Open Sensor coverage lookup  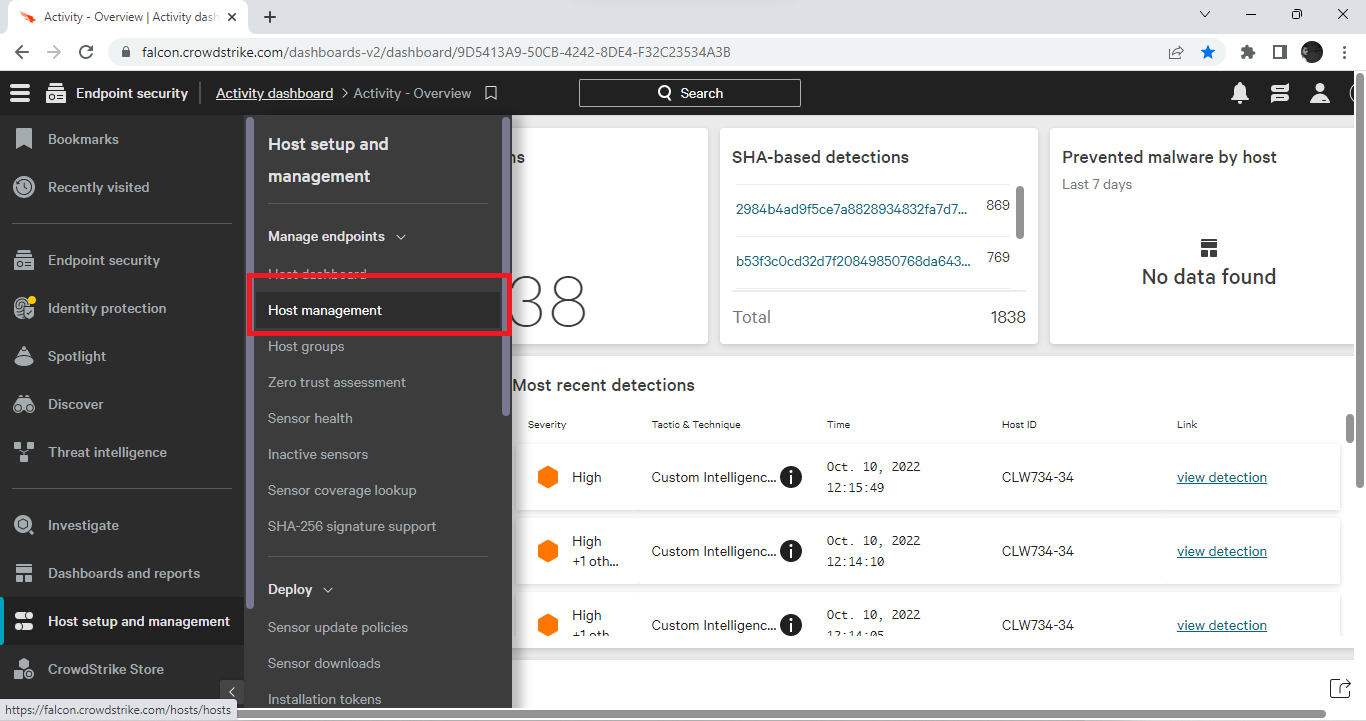(342, 490)
